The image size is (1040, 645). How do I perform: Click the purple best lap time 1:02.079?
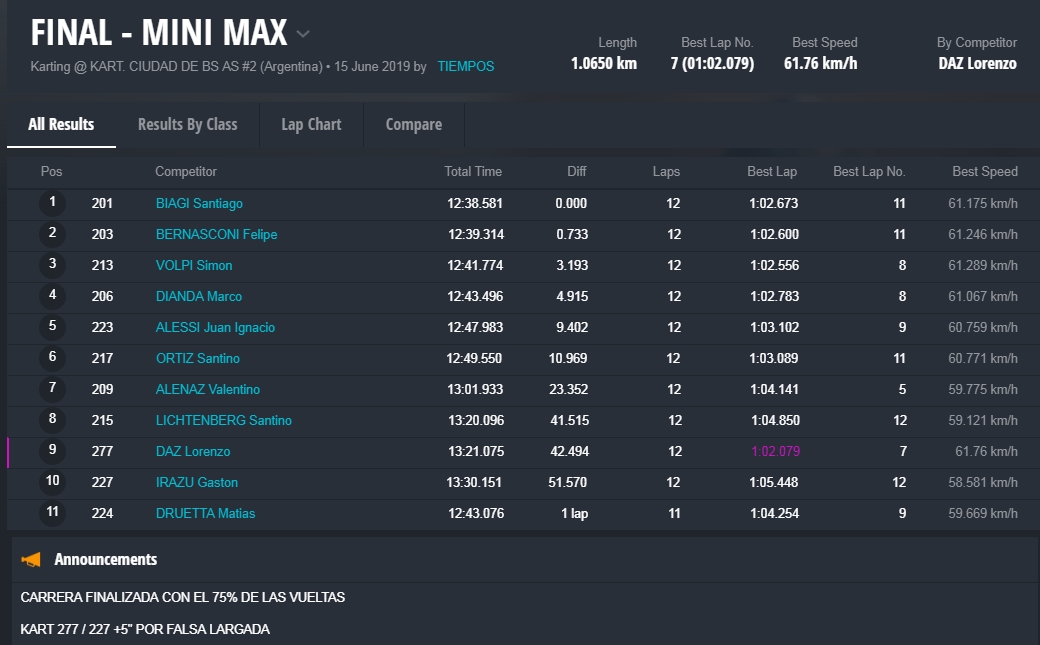pyautogui.click(x=775, y=451)
